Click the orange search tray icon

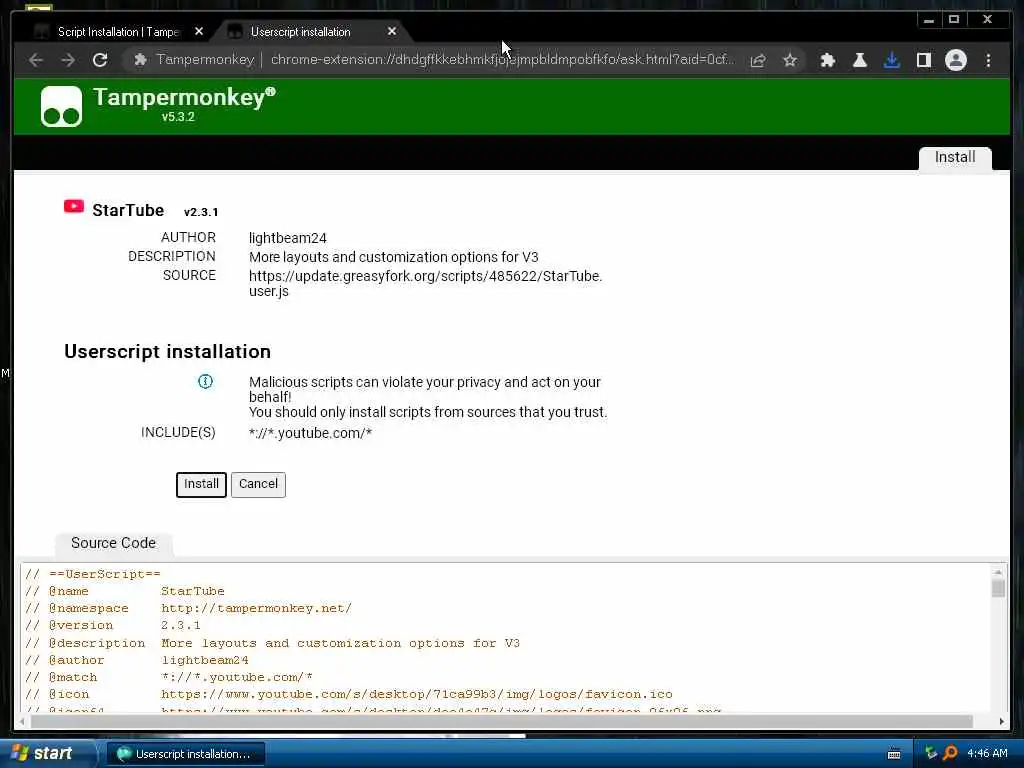coord(951,754)
